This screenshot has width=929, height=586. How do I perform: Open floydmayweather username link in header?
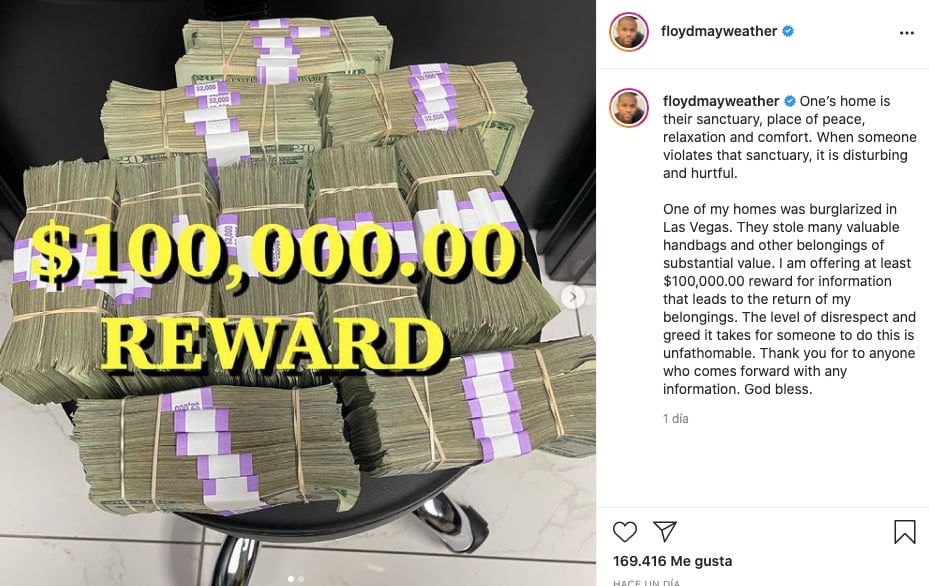pos(719,31)
